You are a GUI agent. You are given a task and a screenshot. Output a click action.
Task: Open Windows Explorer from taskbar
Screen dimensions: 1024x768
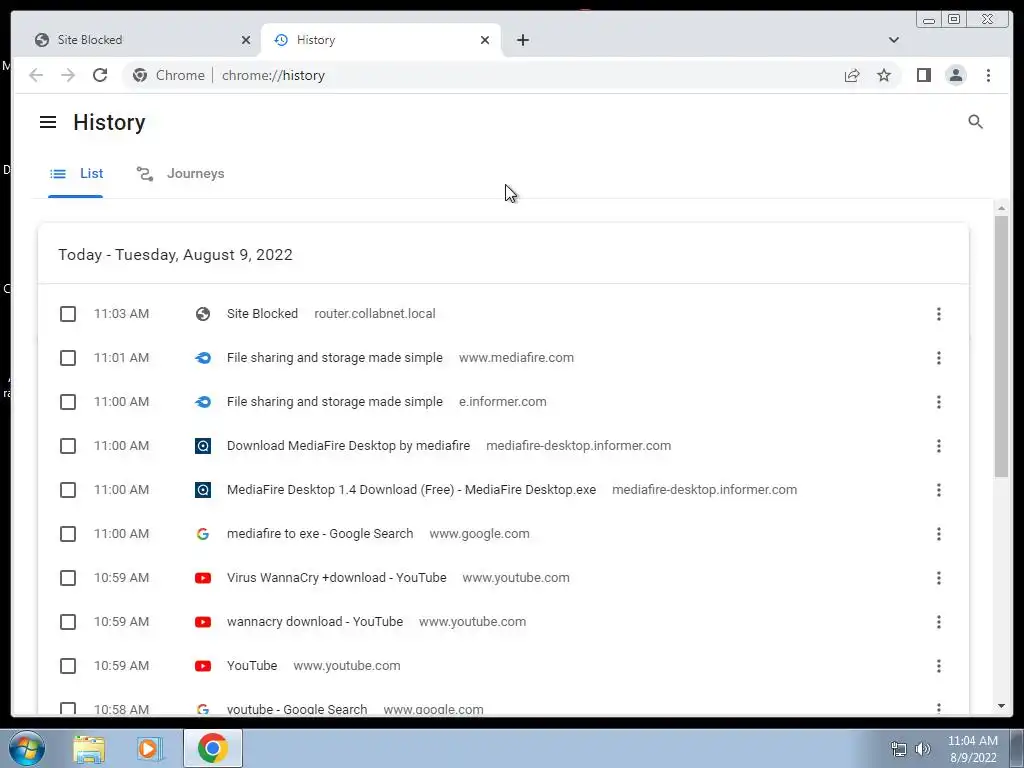89,749
